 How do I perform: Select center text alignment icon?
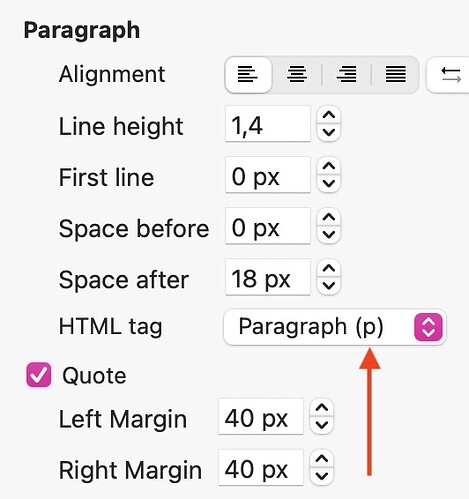(297, 74)
